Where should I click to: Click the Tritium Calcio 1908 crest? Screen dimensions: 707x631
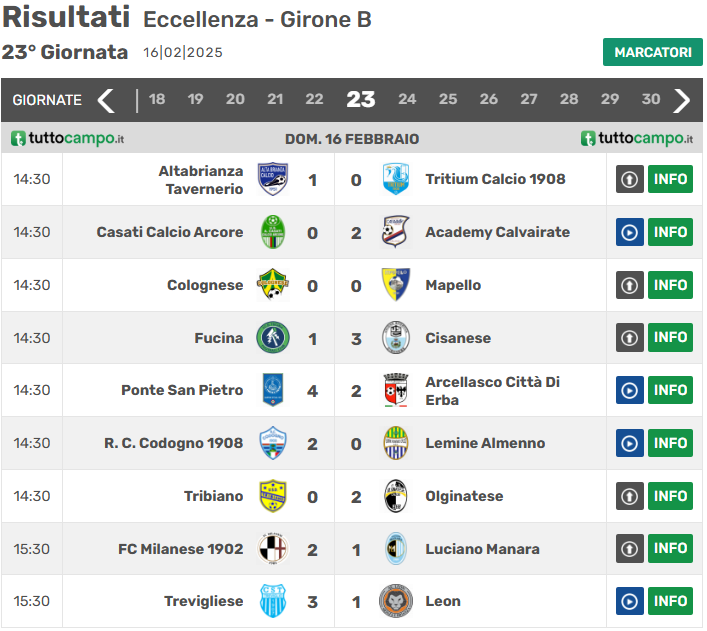pyautogui.click(x=396, y=180)
